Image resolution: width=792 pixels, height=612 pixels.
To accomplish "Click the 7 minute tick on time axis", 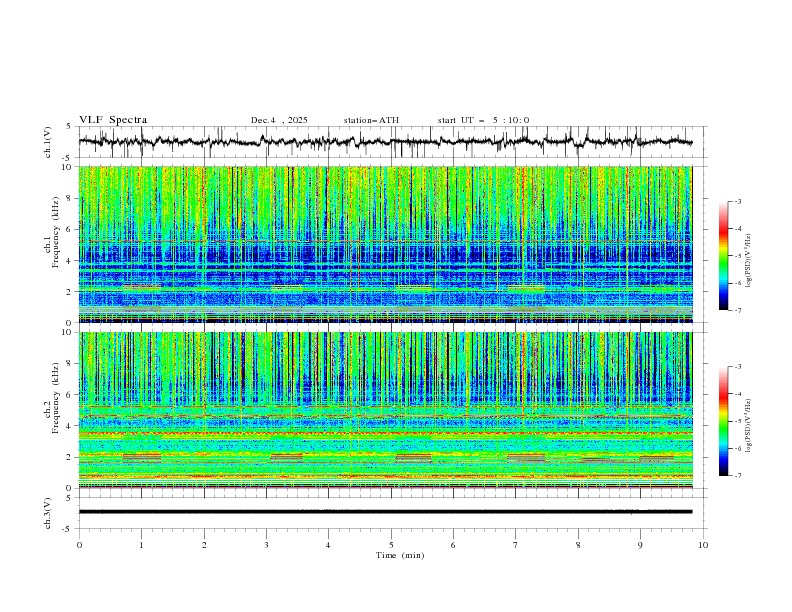I will [516, 544].
